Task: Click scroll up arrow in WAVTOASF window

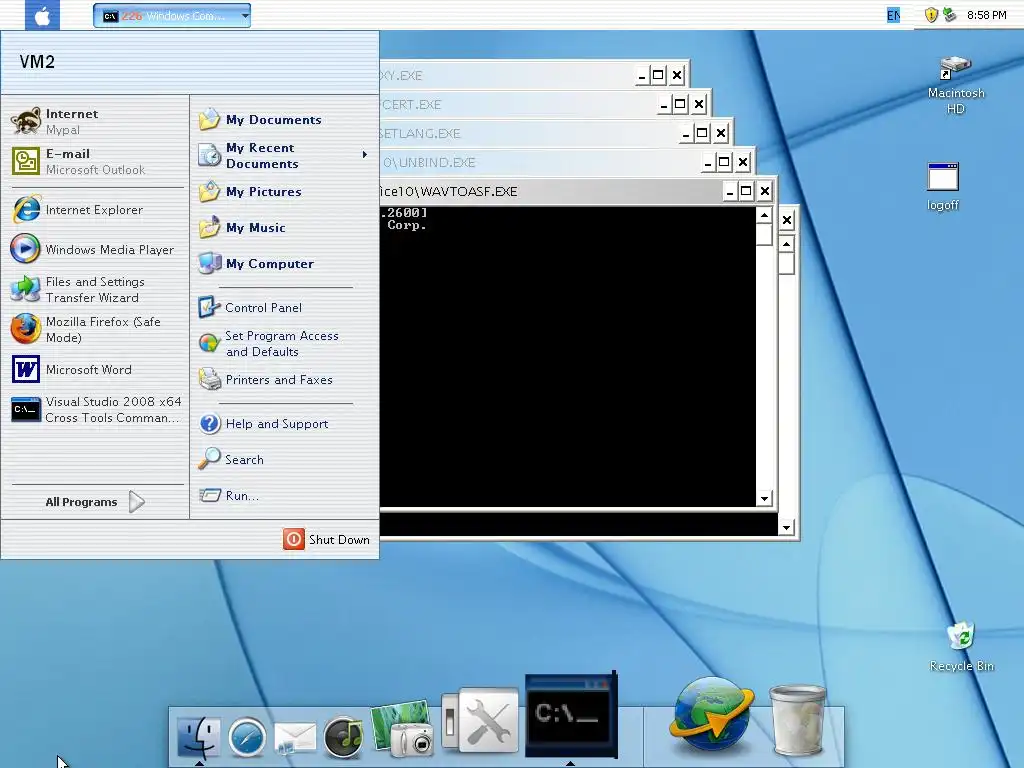Action: (764, 216)
